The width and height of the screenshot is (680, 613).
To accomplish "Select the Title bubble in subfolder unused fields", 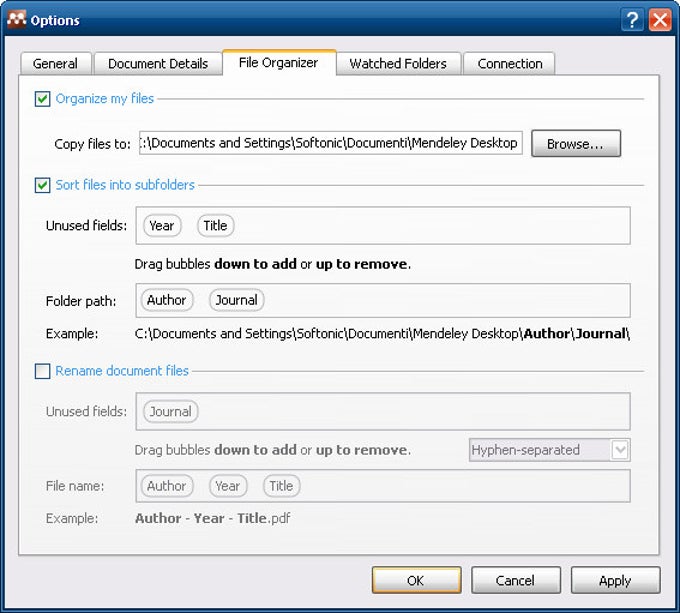I will point(216,225).
